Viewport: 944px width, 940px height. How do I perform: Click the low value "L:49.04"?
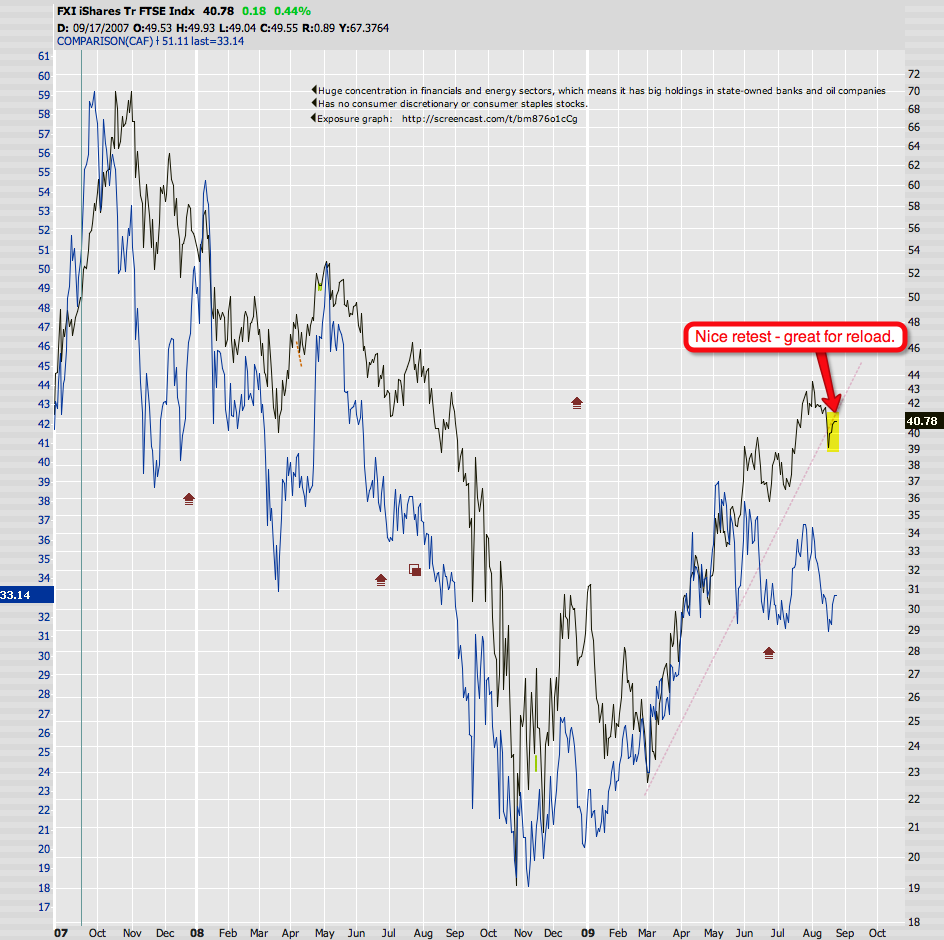click(x=237, y=28)
